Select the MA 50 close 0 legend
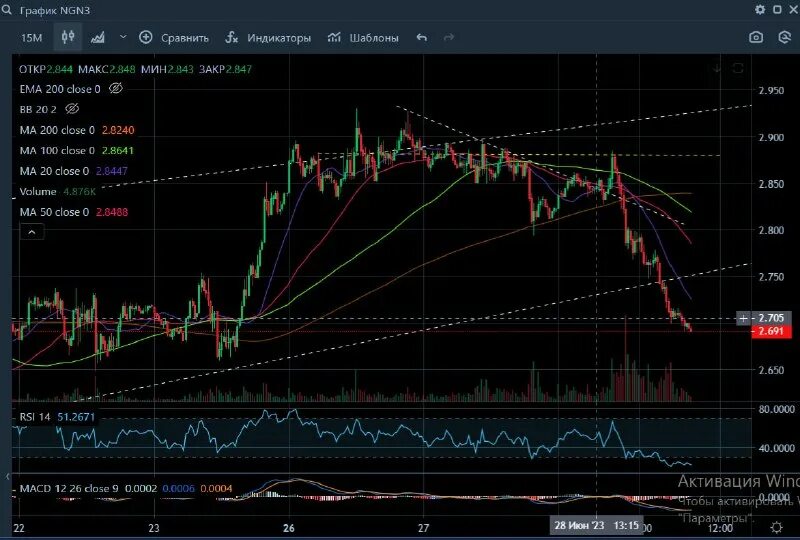 pyautogui.click(x=54, y=212)
